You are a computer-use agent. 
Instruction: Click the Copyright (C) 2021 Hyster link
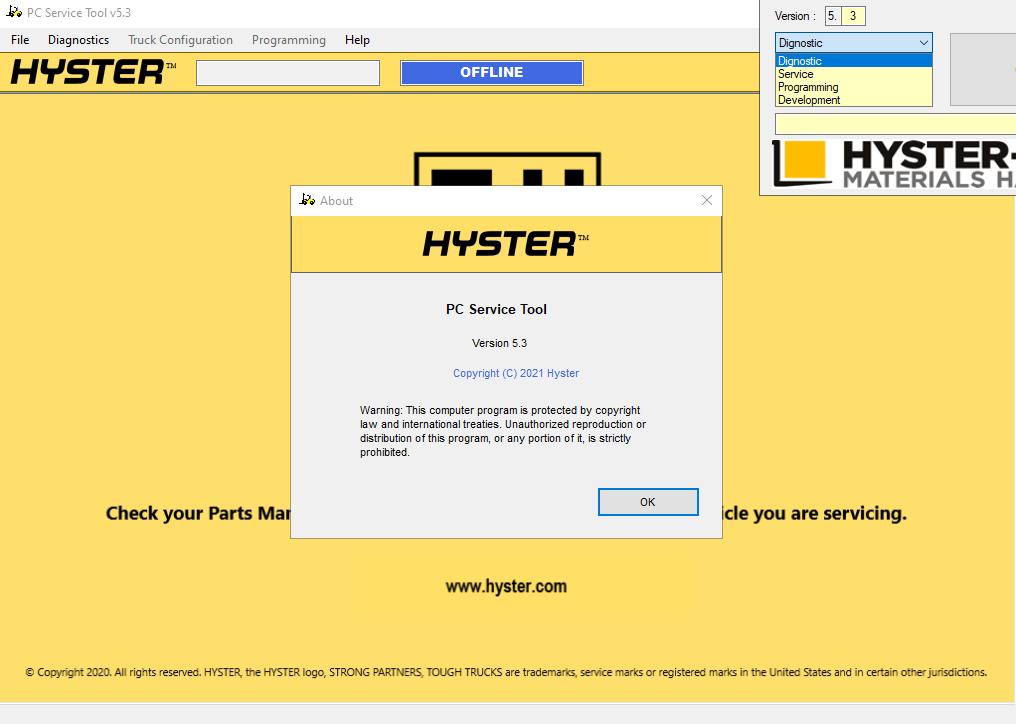point(515,373)
